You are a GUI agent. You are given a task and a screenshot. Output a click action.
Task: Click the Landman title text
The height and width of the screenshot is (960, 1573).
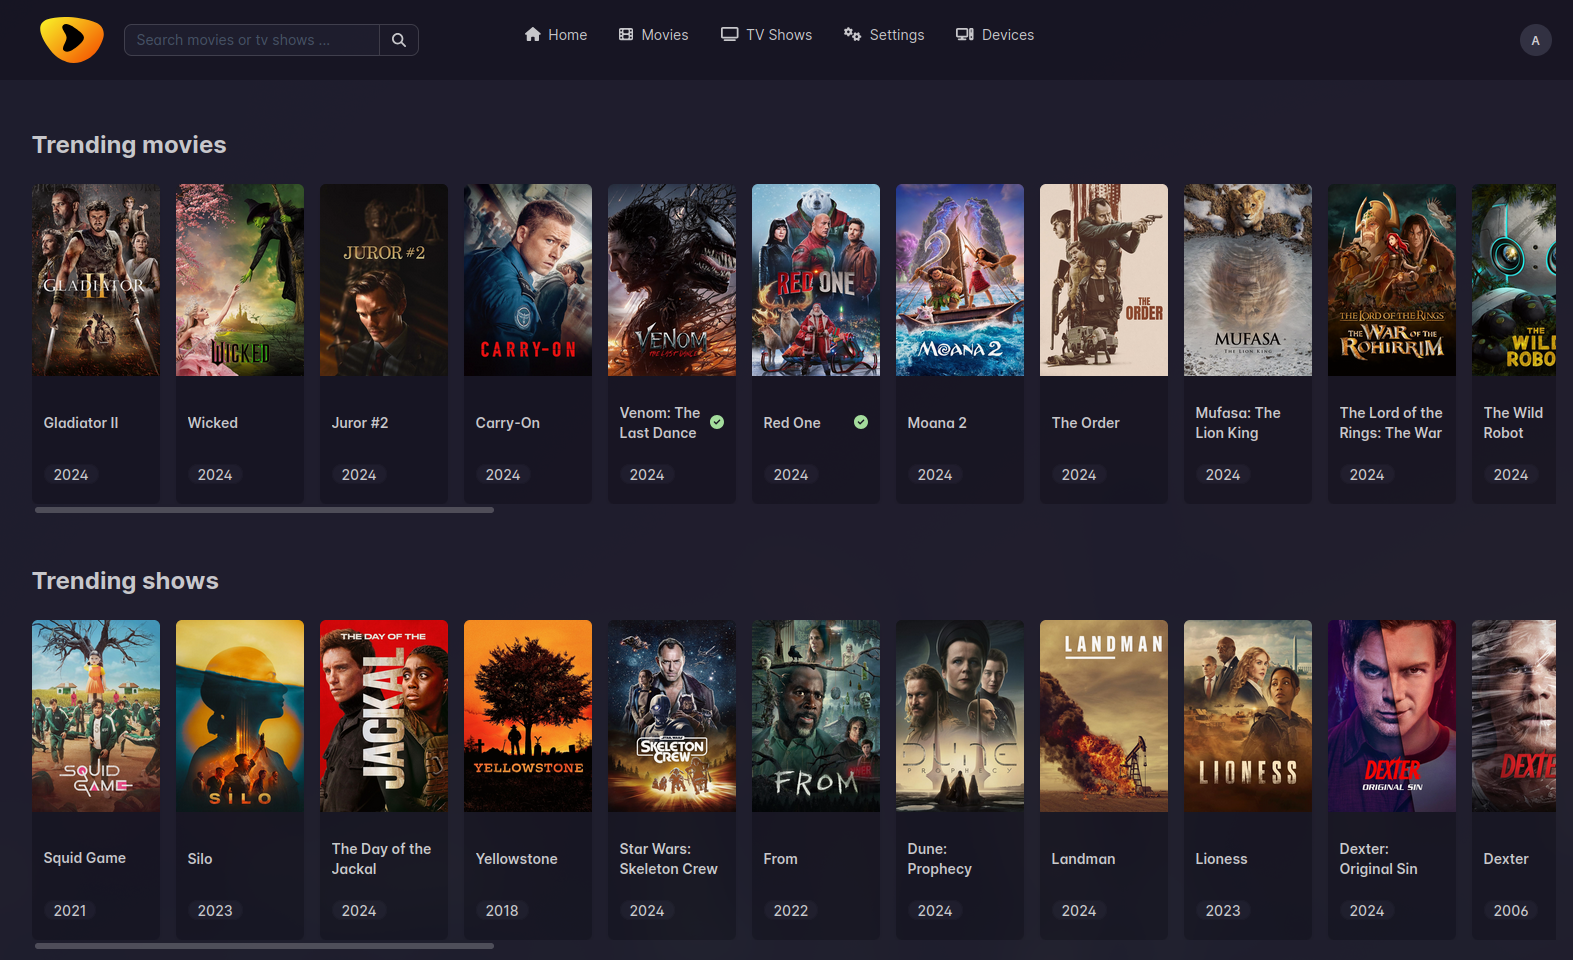pos(1083,859)
